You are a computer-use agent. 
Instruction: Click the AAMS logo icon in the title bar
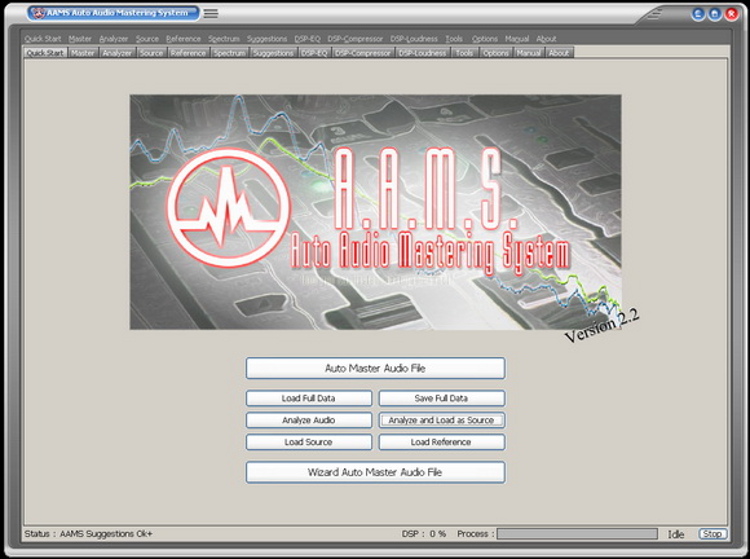coord(39,13)
